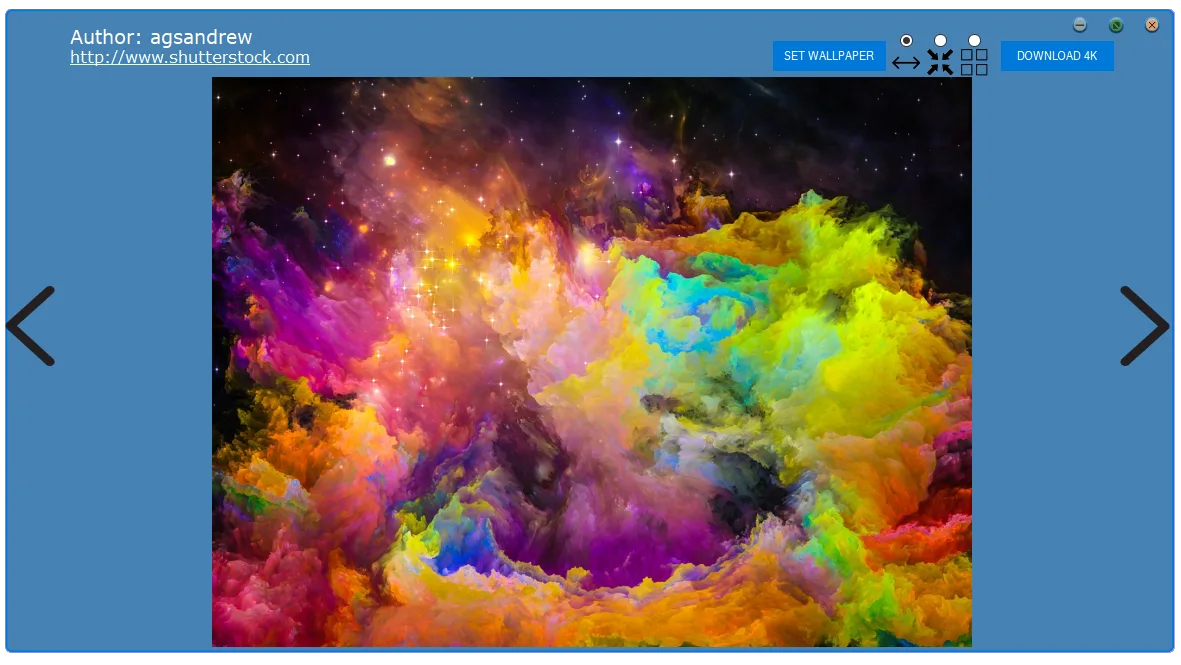1181x665 pixels.
Task: Select the stretch double-headed arrow icon
Action: pyautogui.click(x=906, y=63)
